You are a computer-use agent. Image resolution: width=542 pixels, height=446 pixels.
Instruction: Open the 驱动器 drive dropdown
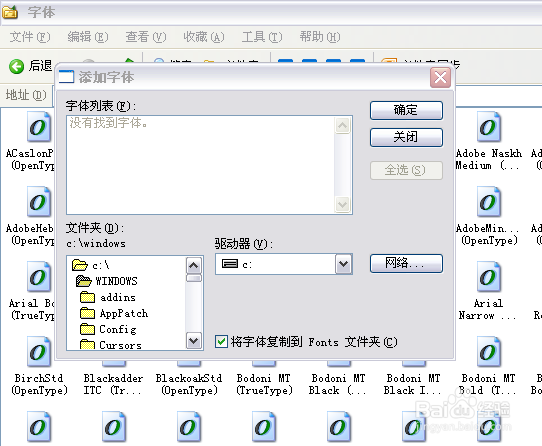(343, 264)
